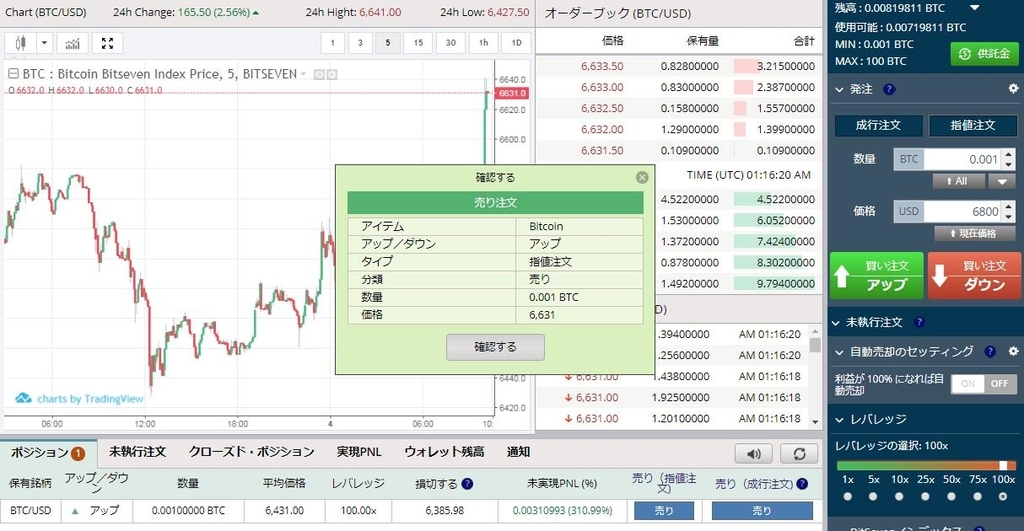Image resolution: width=1024 pixels, height=531 pixels.
Task: Toggle fullscreen chart mode icon
Action: pyautogui.click(x=108, y=43)
